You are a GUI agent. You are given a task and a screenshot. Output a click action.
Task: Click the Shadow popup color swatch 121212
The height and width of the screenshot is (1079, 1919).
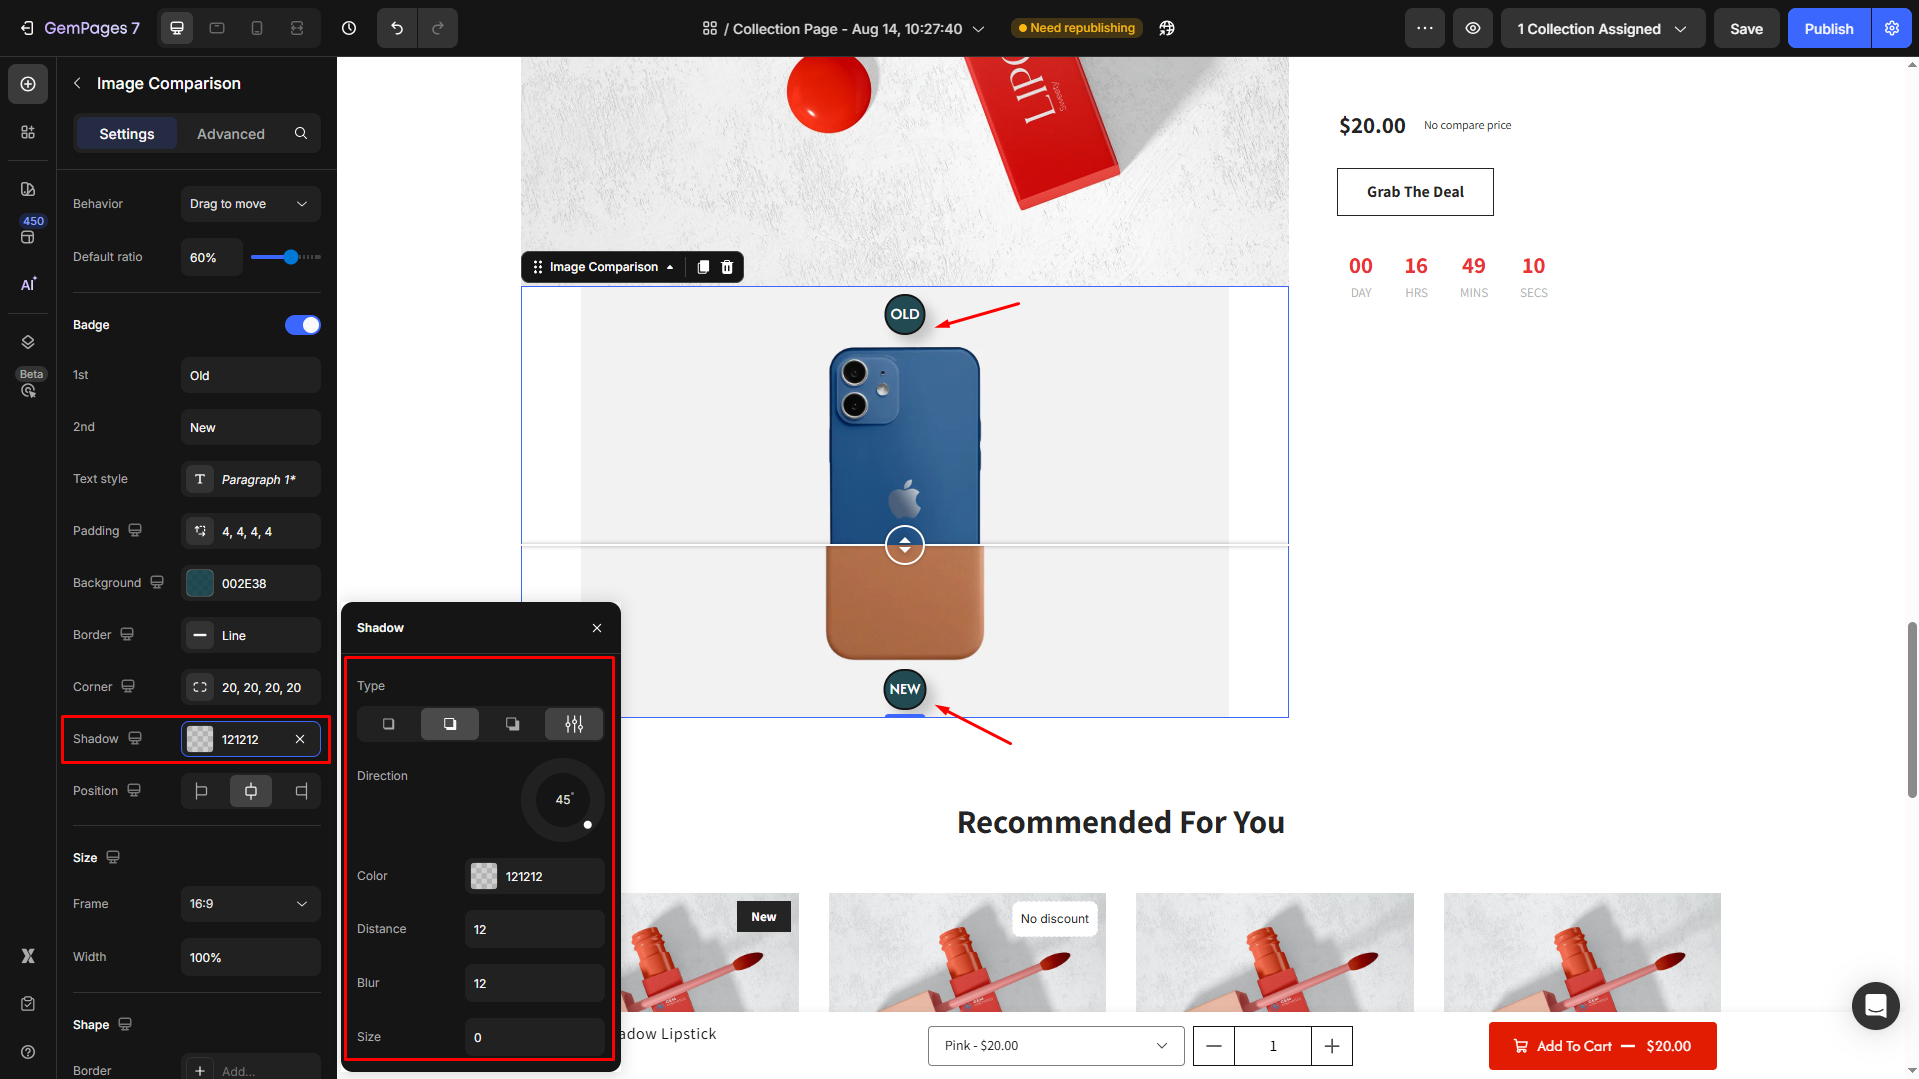pos(484,876)
